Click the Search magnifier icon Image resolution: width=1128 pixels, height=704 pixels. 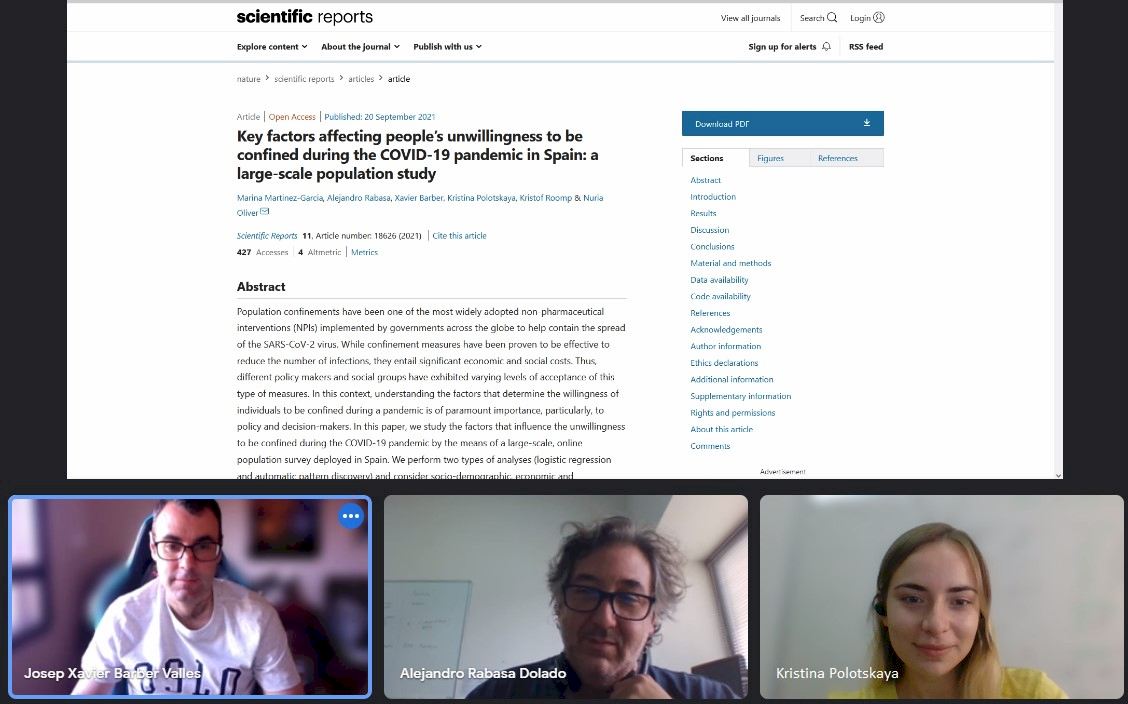pyautogui.click(x=832, y=17)
